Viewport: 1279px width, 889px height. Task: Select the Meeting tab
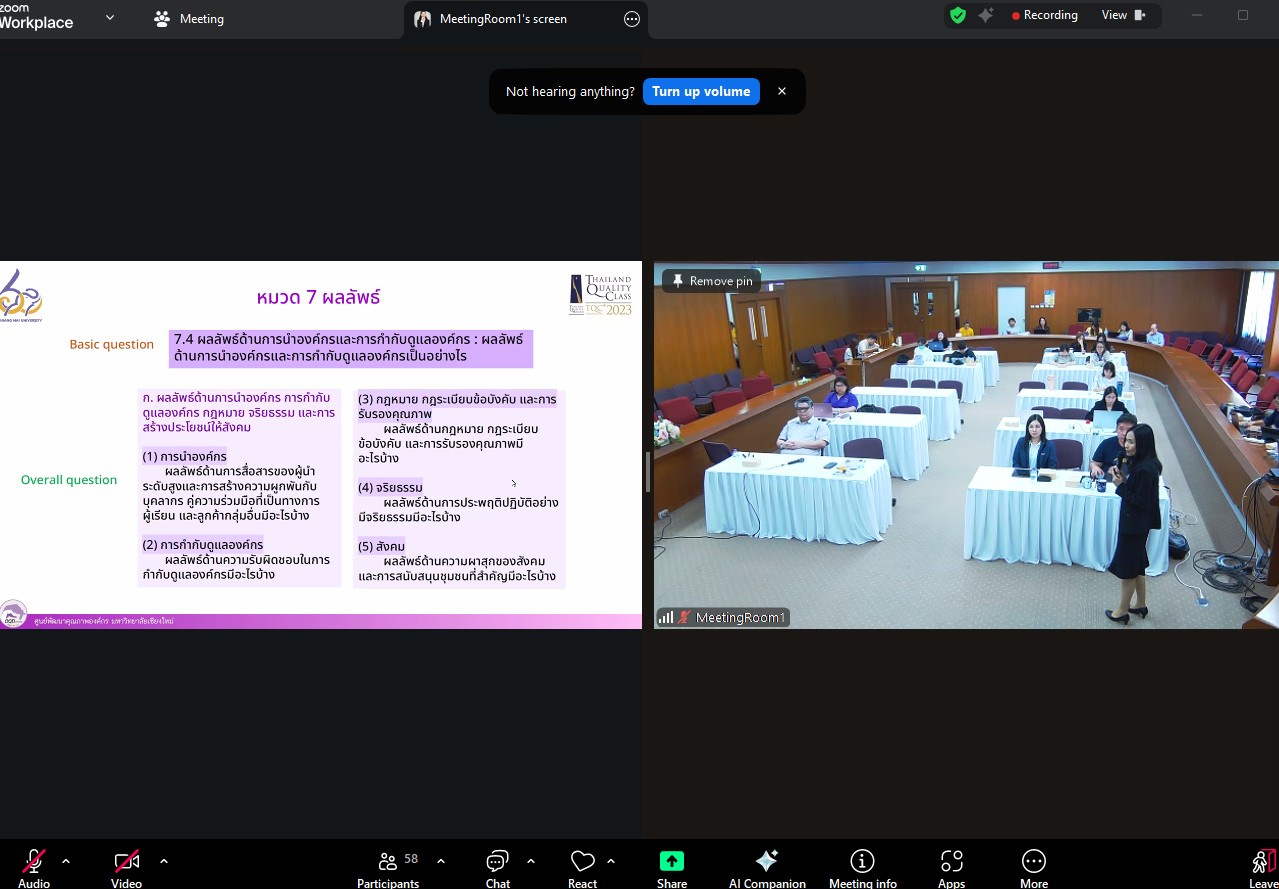click(x=189, y=19)
